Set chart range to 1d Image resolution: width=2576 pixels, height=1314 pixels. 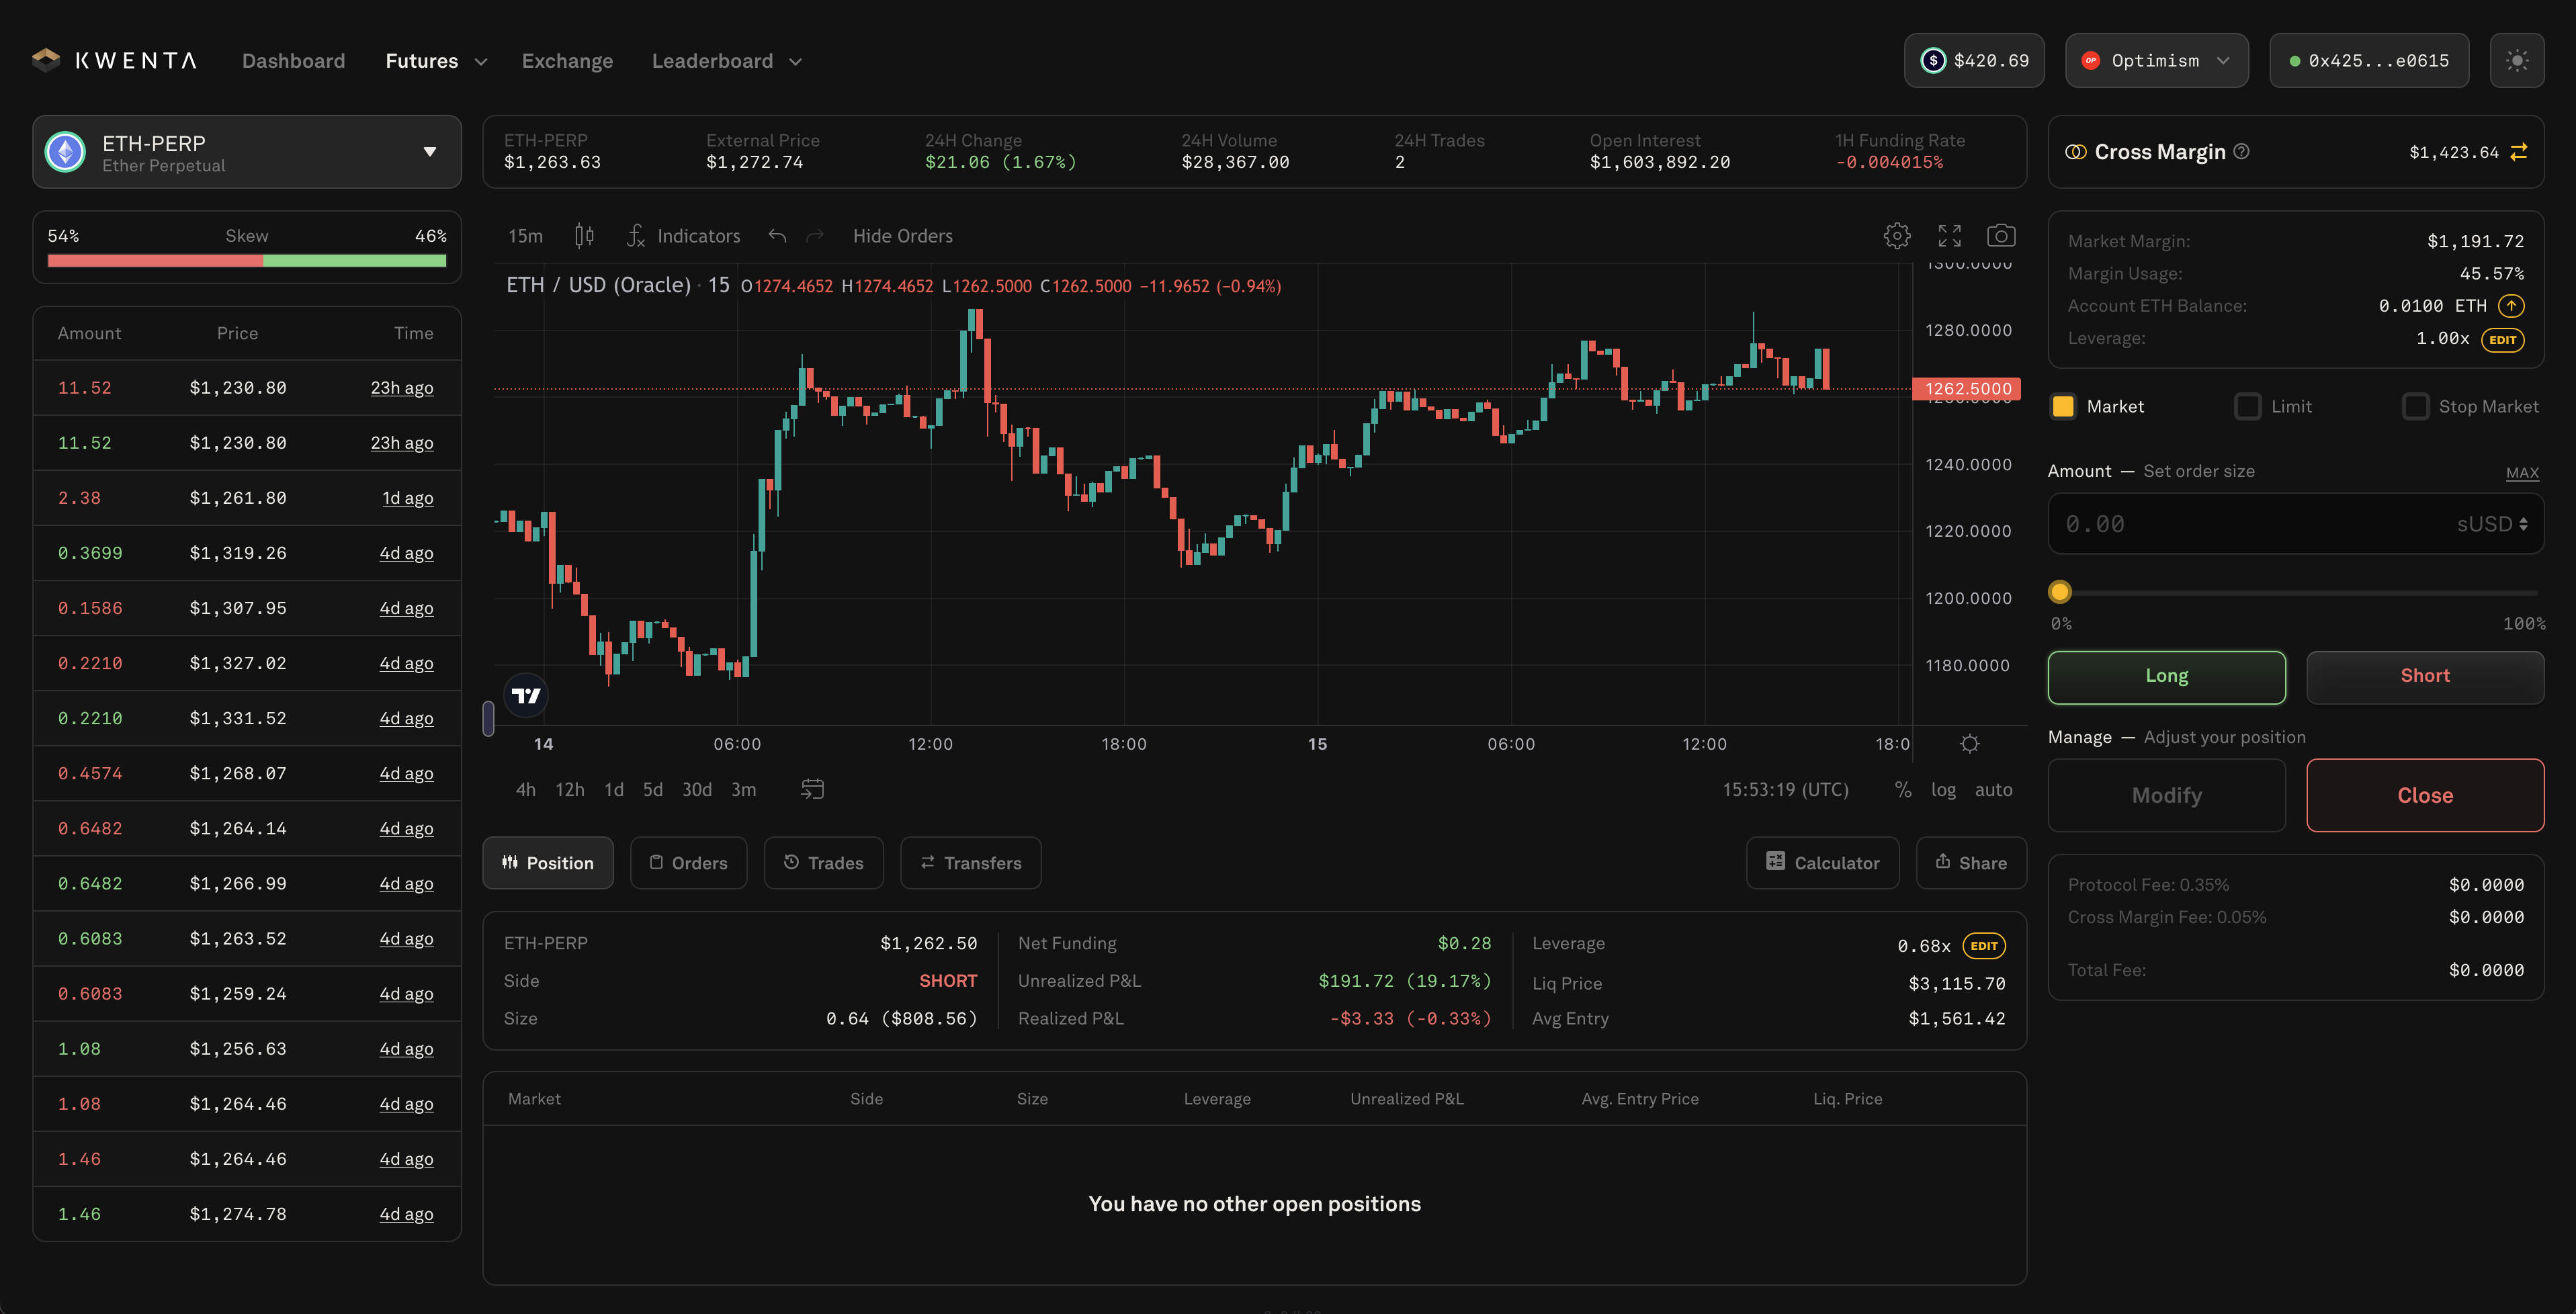(x=613, y=789)
